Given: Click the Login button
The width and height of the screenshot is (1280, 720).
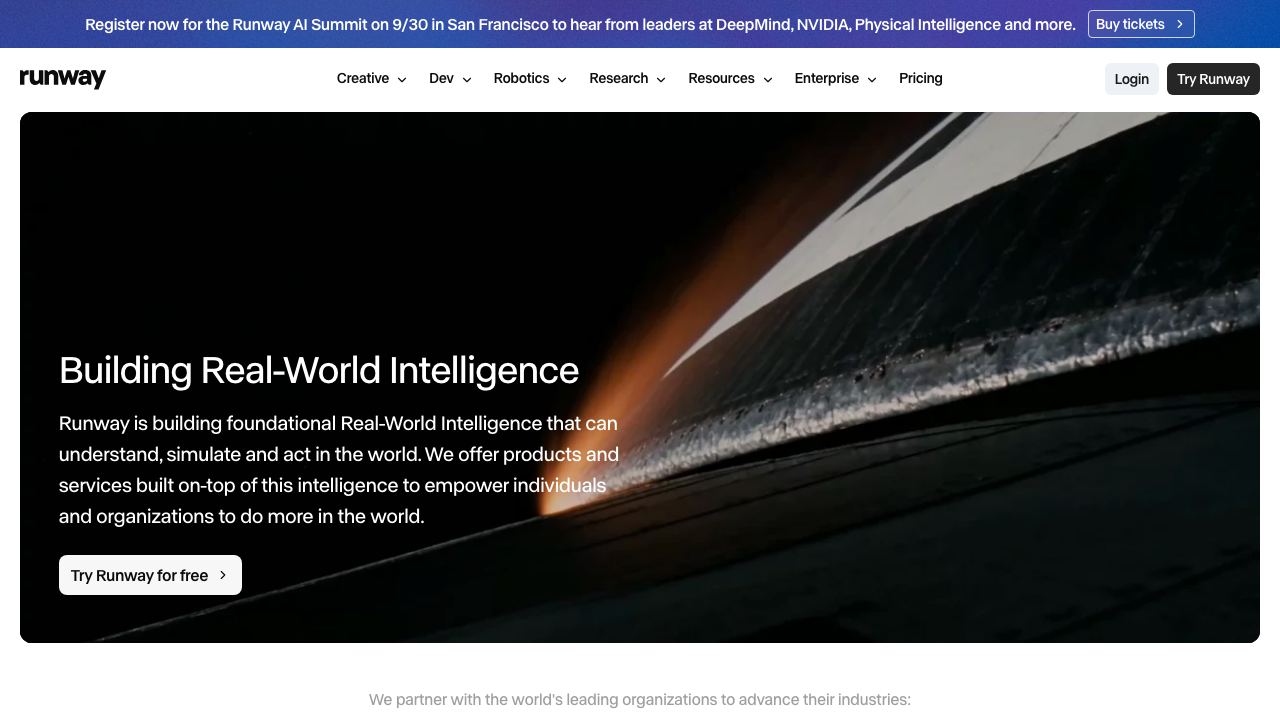Looking at the screenshot, I should pyautogui.click(x=1132, y=79).
